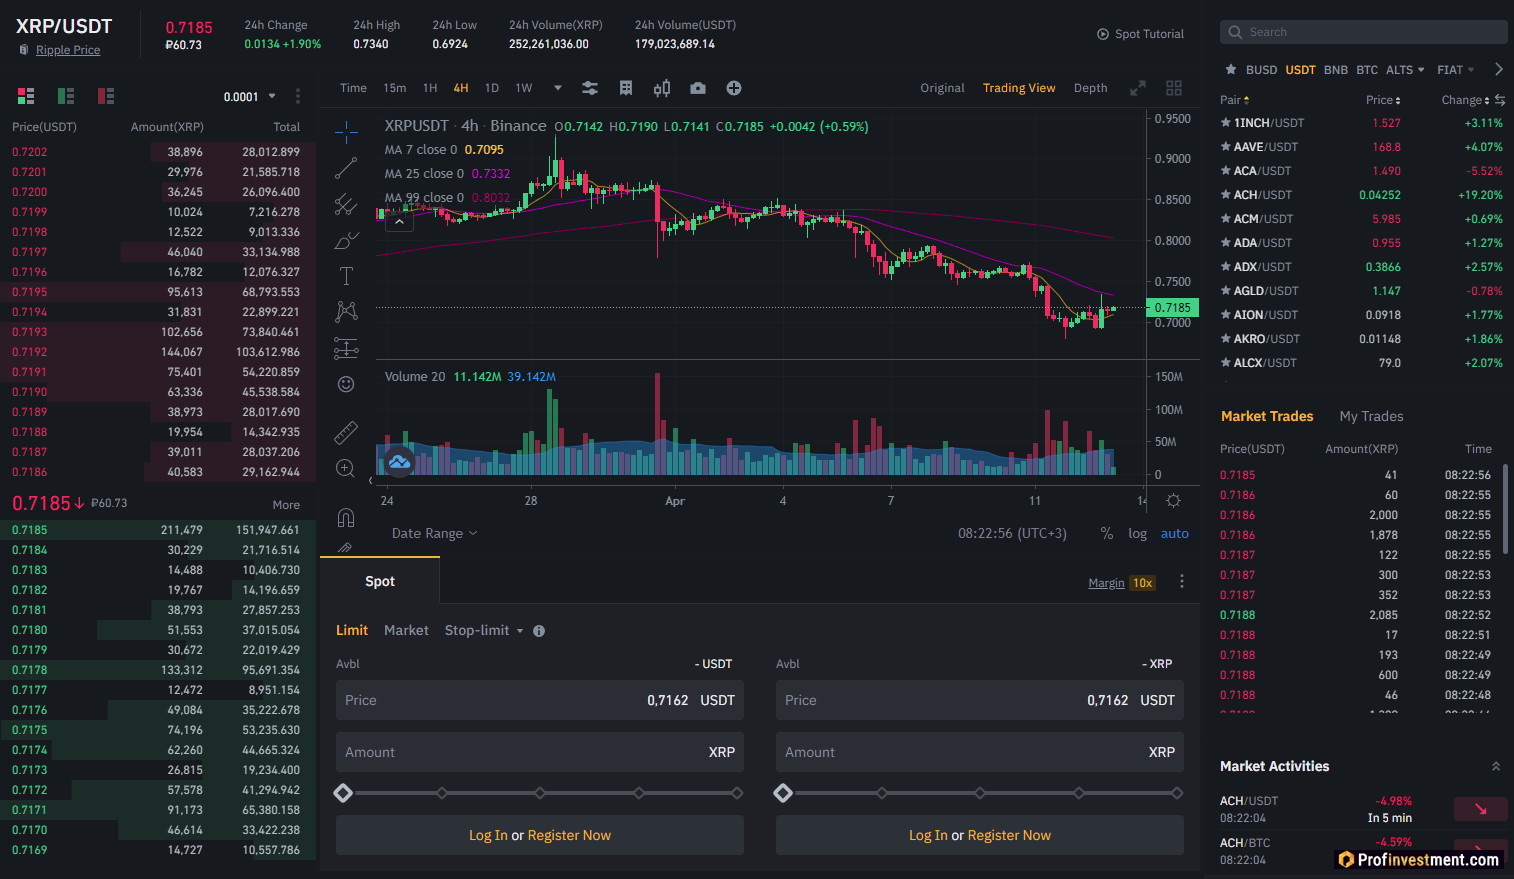Show only buy orders in the order book
The height and width of the screenshot is (879, 1514).
66,95
